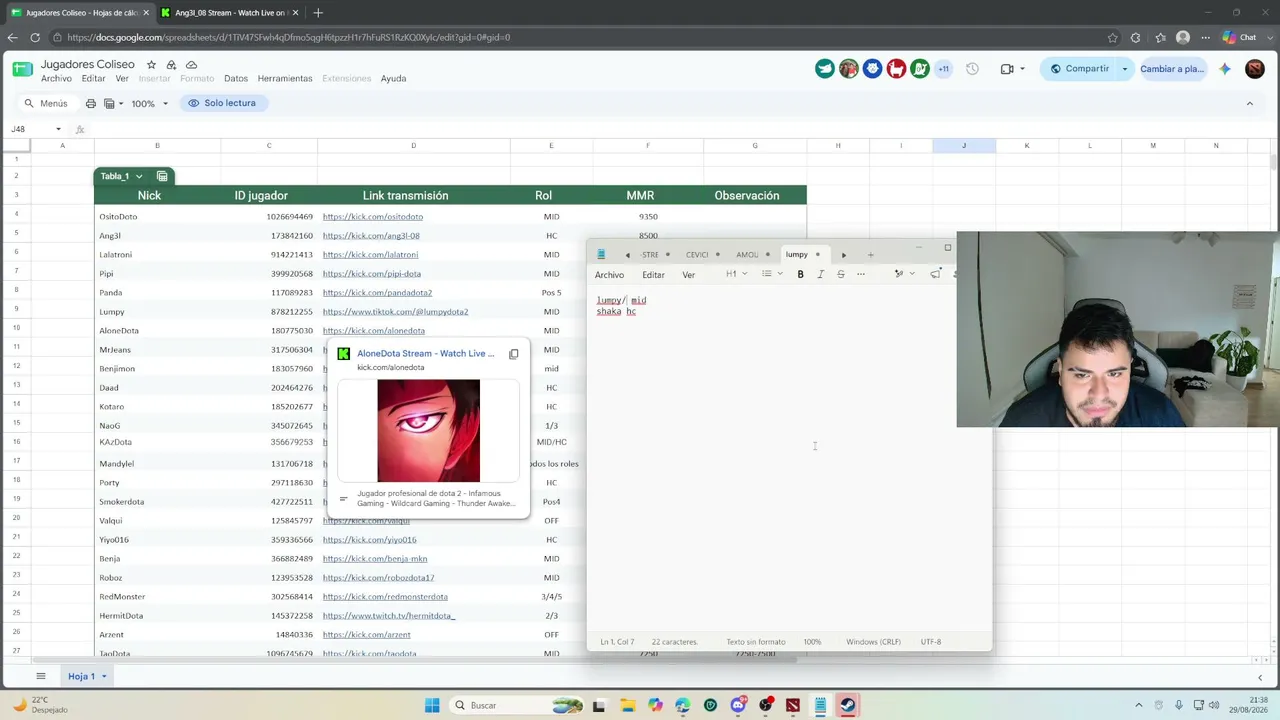Switch to the Ang3l_08 Stream browser tab
Screen dimensions: 1280x720
click(x=229, y=13)
